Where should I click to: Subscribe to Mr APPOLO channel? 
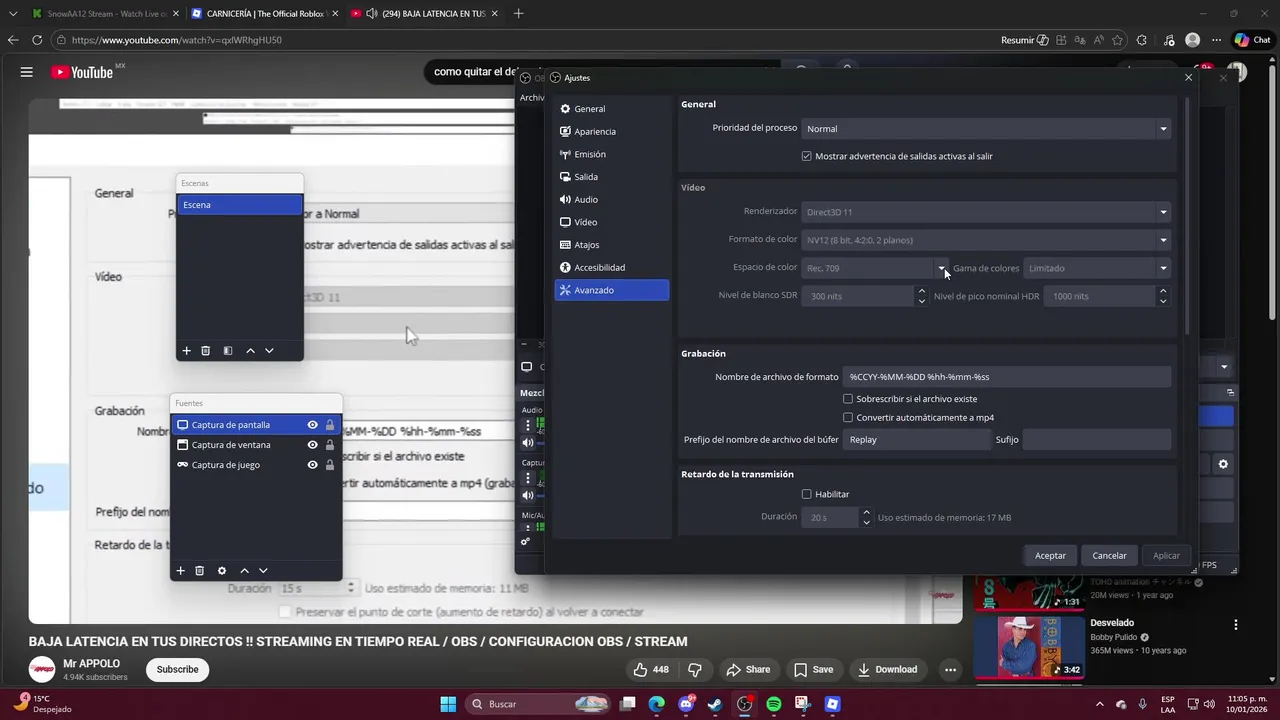coord(177,670)
